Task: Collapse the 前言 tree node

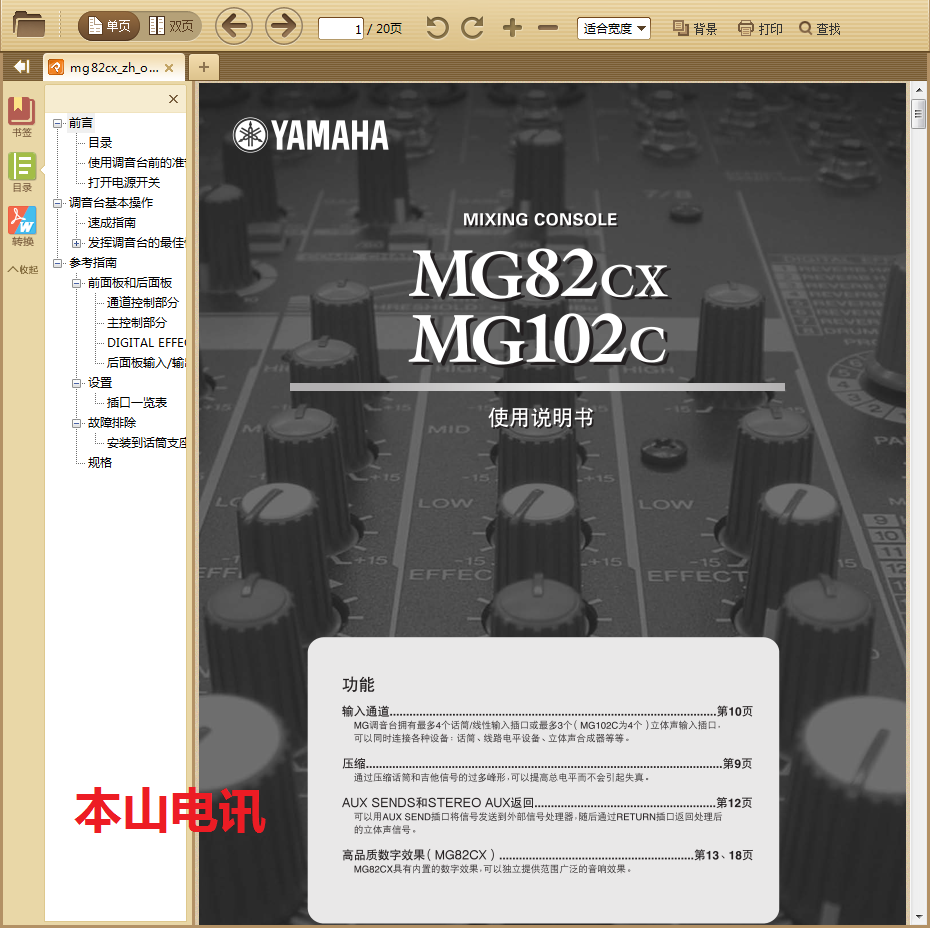Action: click(x=58, y=123)
